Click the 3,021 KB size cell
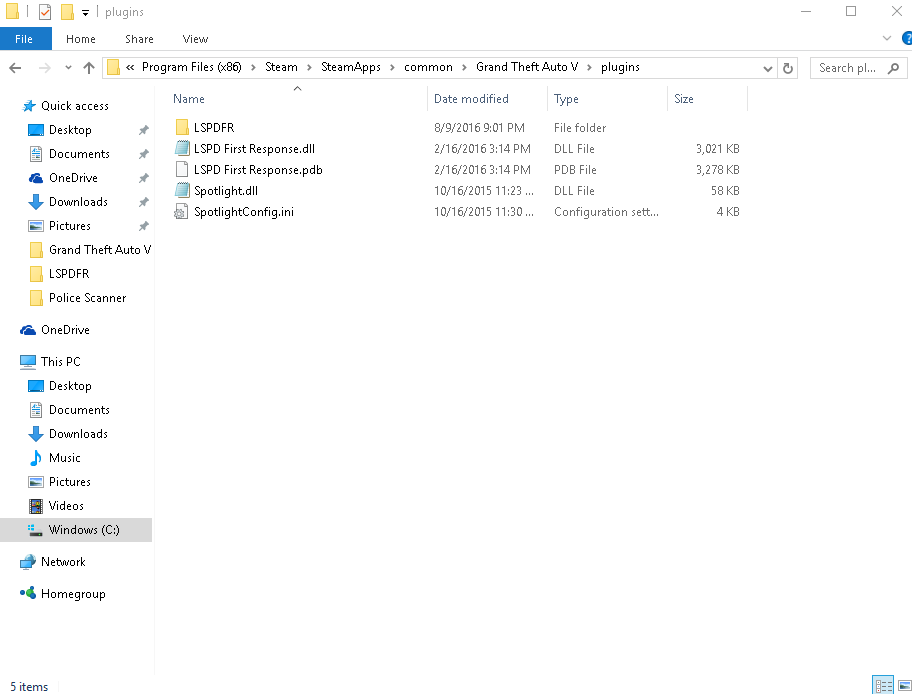This screenshot has height=694, width=912. tap(718, 149)
